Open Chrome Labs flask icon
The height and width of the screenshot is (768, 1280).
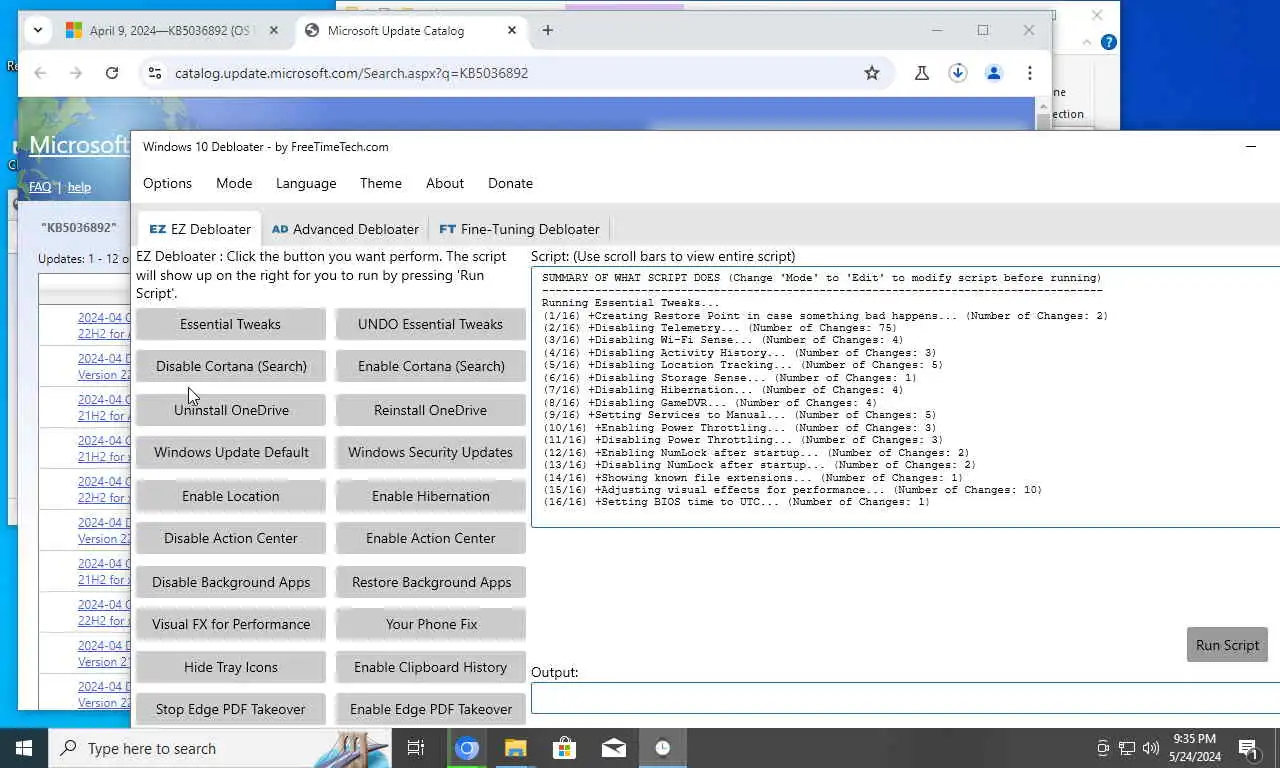[922, 73]
